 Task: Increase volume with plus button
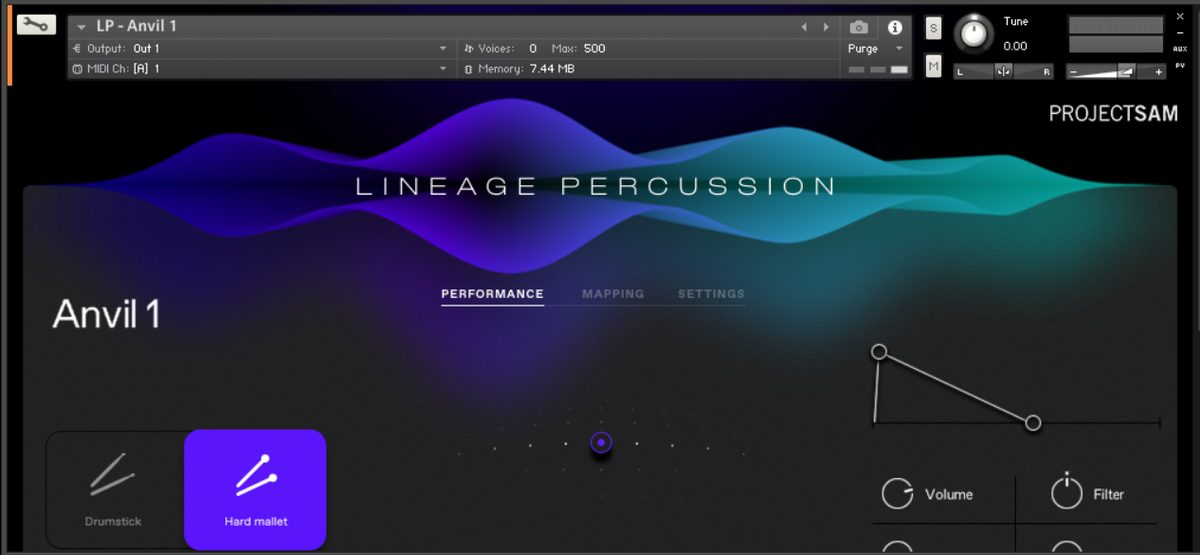[1158, 71]
